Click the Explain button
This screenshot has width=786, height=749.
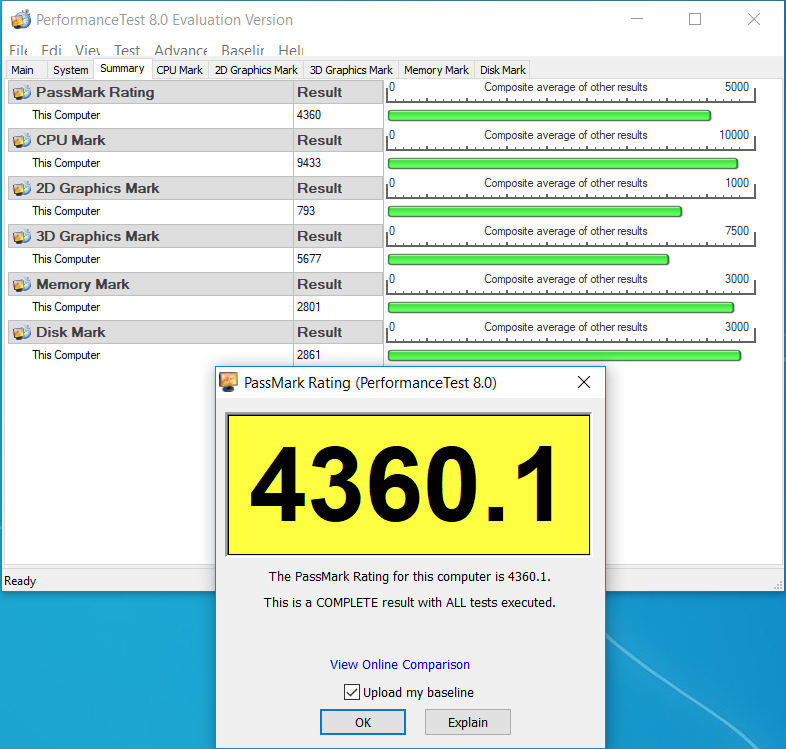tap(468, 722)
